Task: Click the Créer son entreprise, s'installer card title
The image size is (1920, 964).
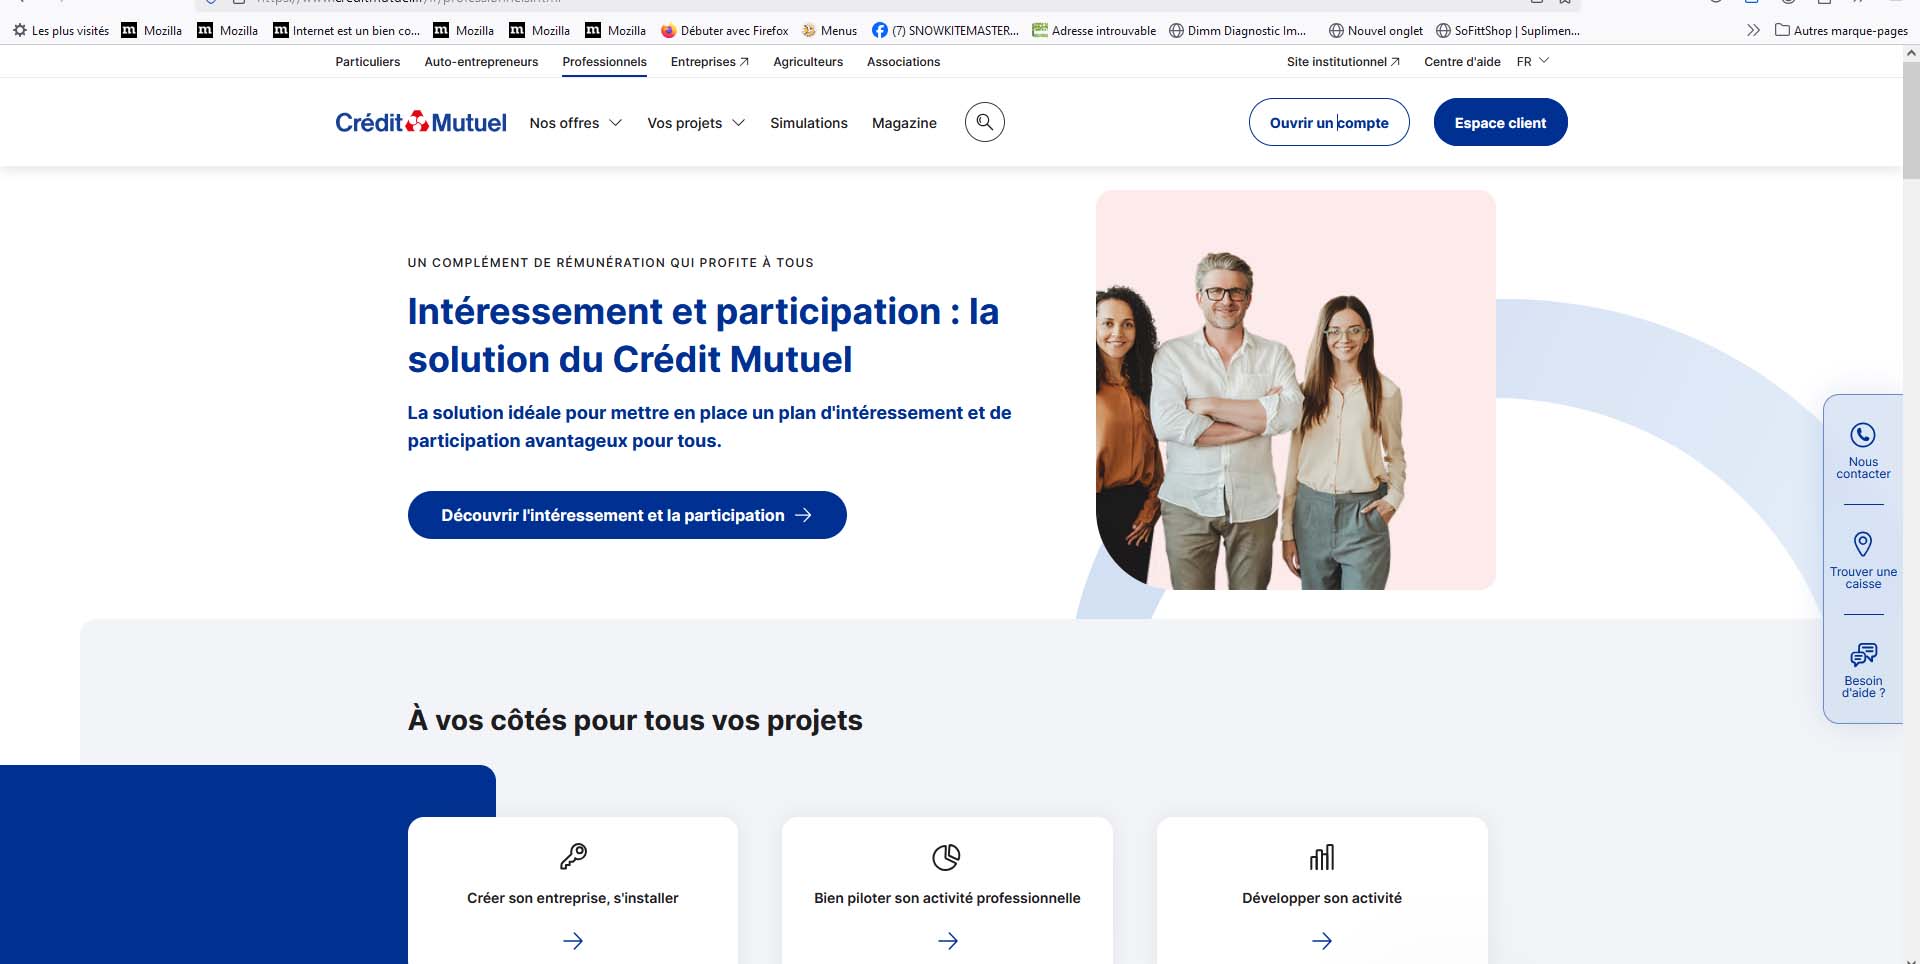Action: [573, 898]
